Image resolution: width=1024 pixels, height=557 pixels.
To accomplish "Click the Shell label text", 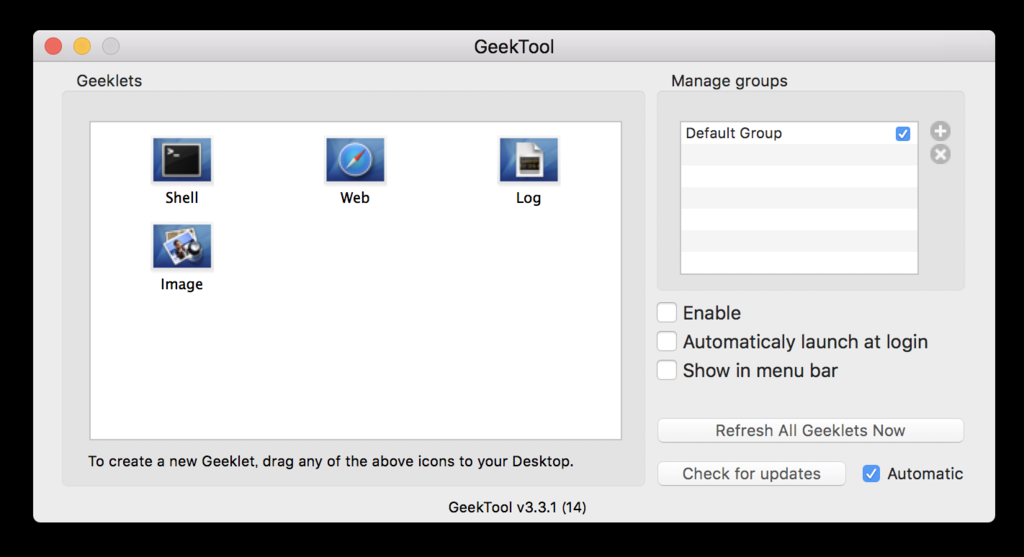I will click(182, 198).
